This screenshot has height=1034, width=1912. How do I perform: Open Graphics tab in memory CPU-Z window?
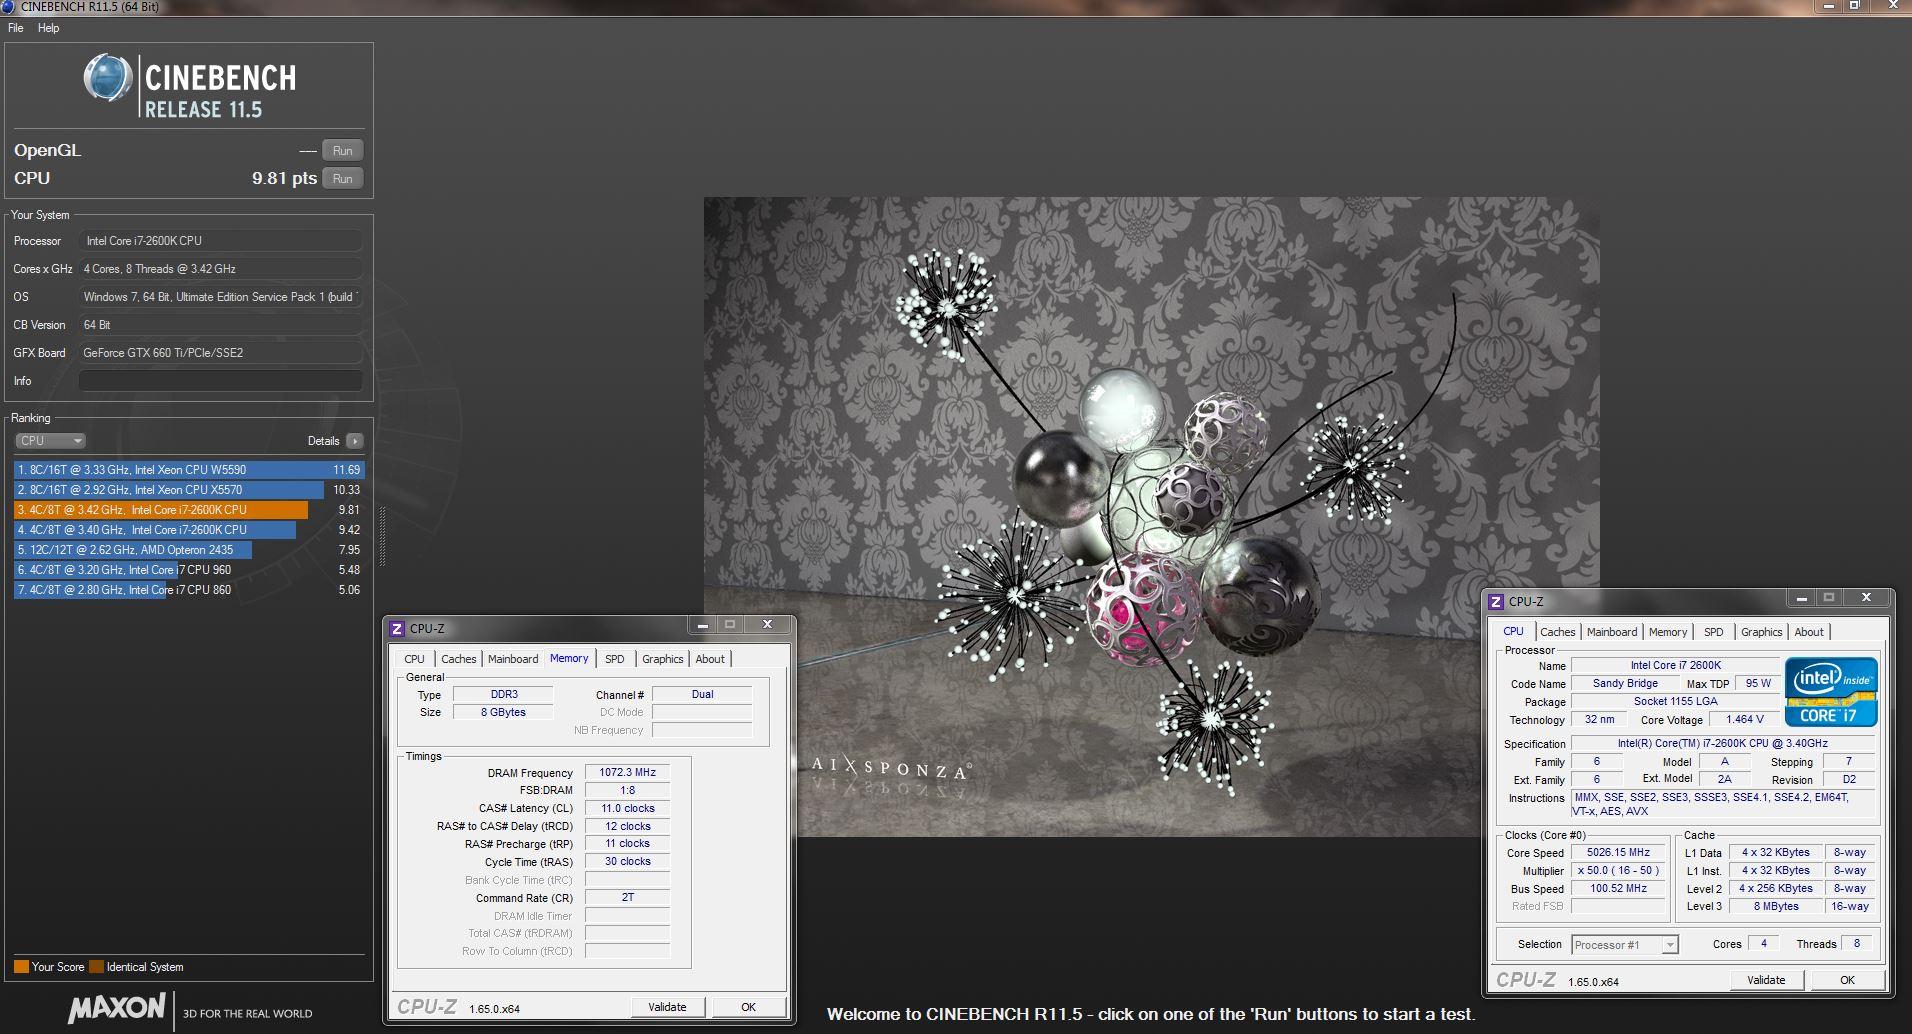(x=662, y=659)
